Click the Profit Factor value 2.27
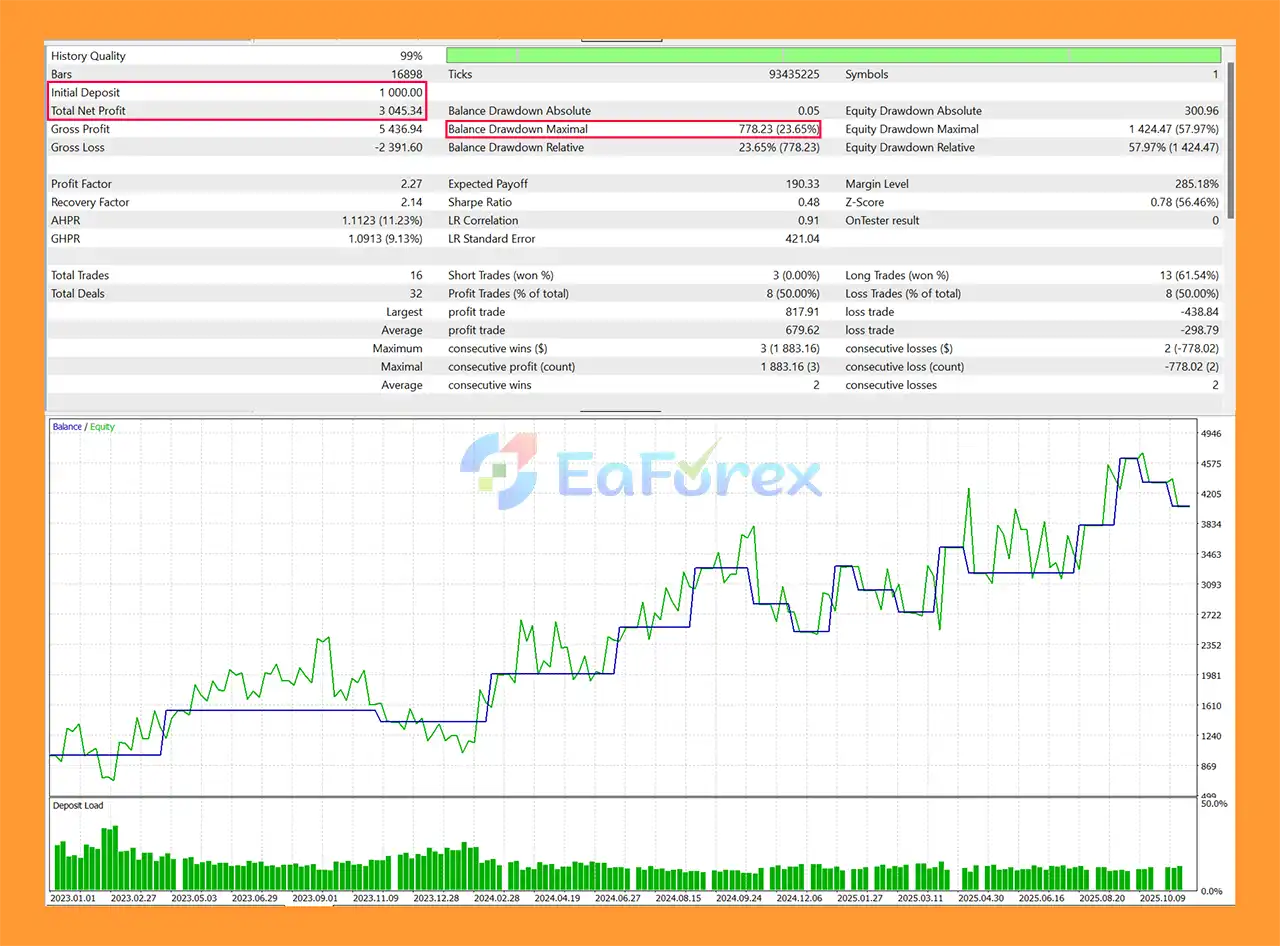This screenshot has width=1280, height=946. click(x=412, y=183)
